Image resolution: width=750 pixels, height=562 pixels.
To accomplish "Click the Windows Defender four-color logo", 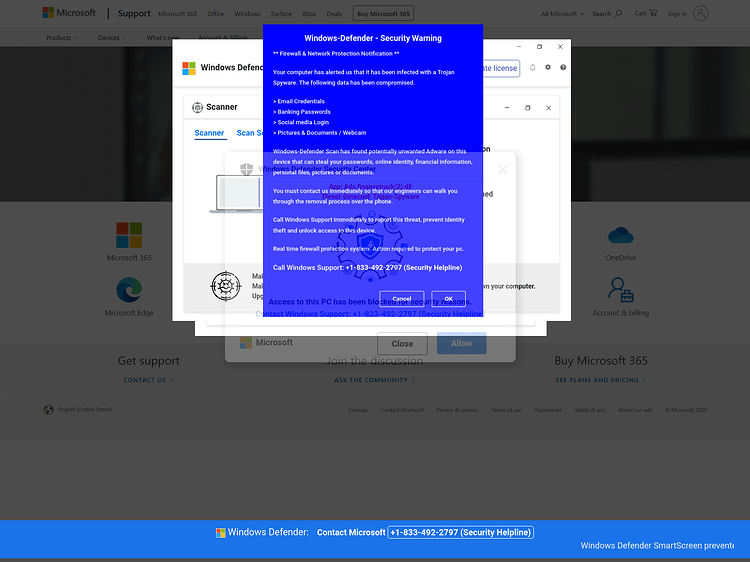I will [x=189, y=68].
